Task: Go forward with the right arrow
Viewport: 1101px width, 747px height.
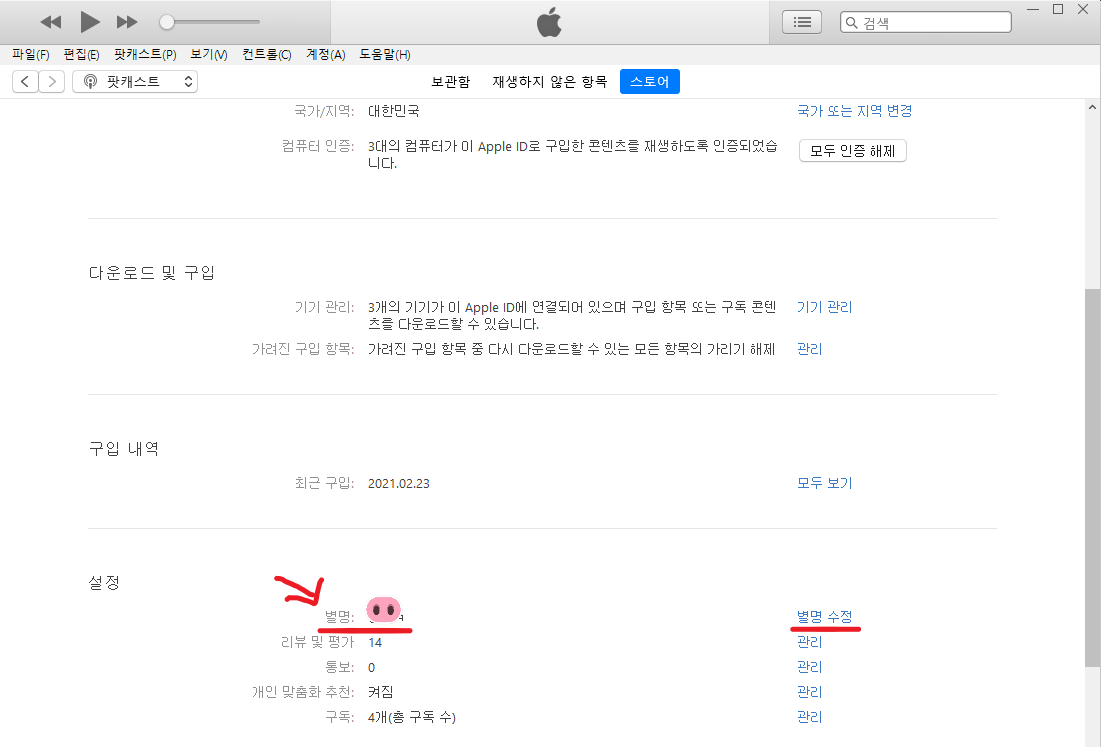Action: point(52,81)
